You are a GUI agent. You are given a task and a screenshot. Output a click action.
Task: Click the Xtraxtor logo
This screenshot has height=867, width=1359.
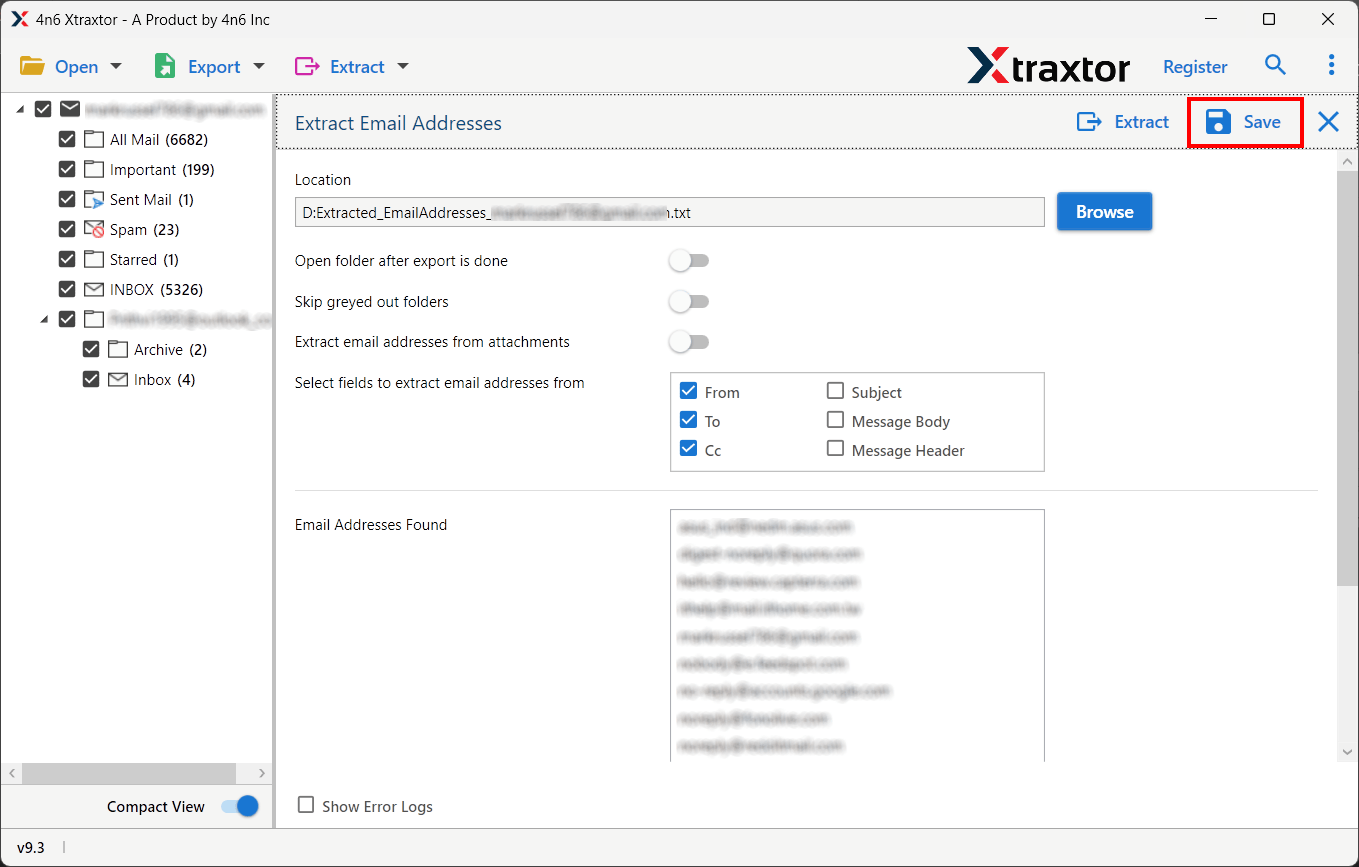[x=1049, y=66]
